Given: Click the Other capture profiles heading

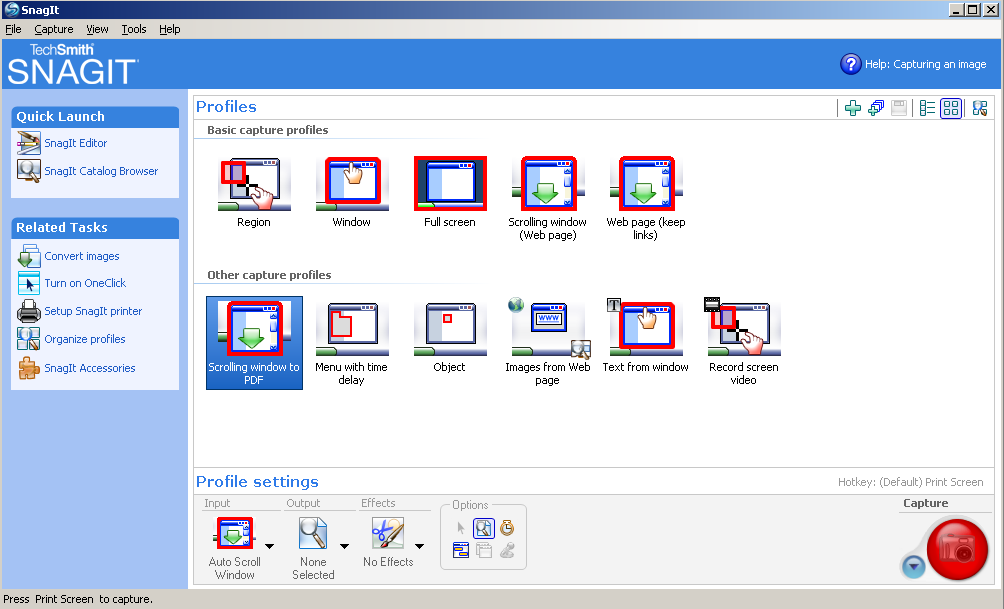Looking at the screenshot, I should point(269,275).
